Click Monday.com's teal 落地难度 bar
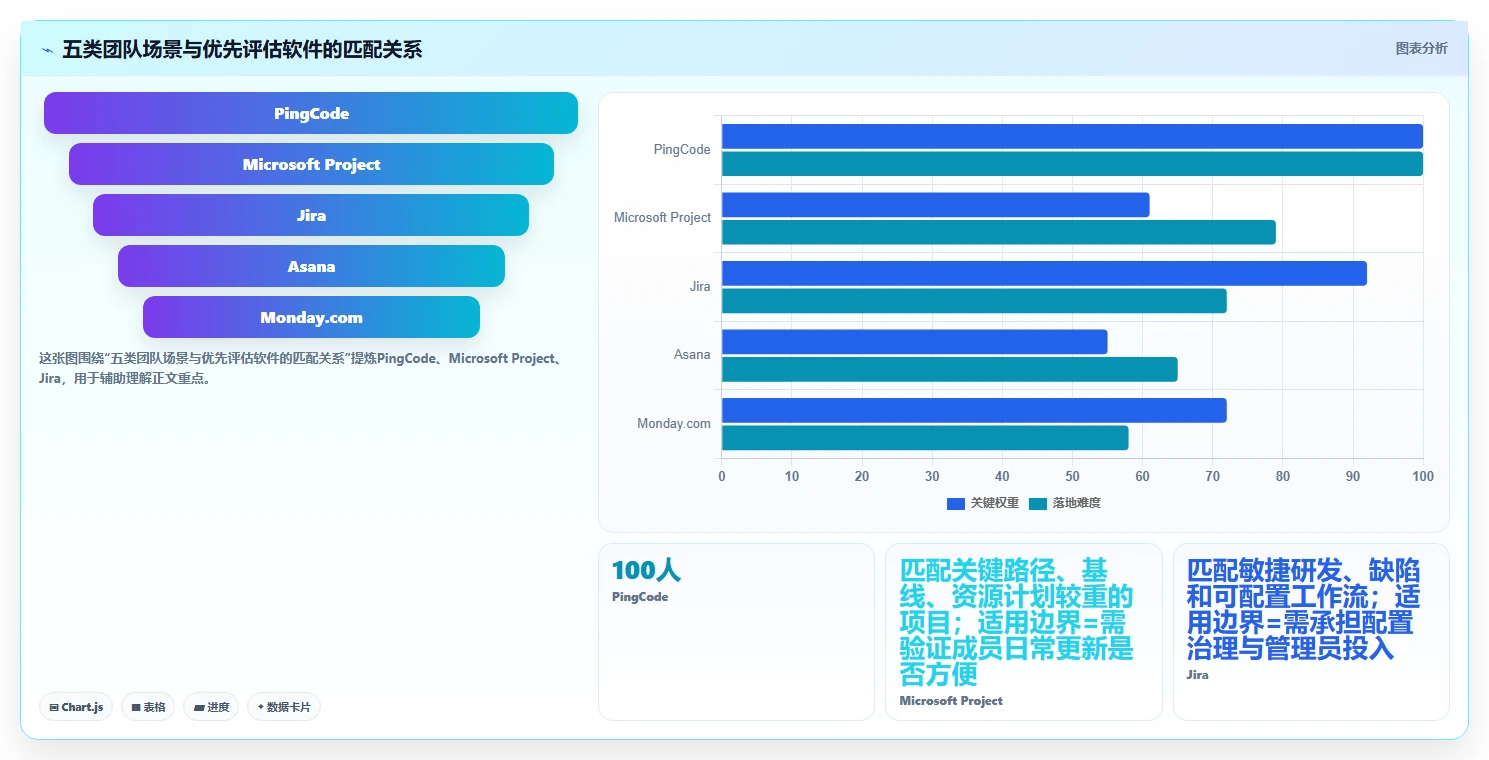 coord(925,438)
